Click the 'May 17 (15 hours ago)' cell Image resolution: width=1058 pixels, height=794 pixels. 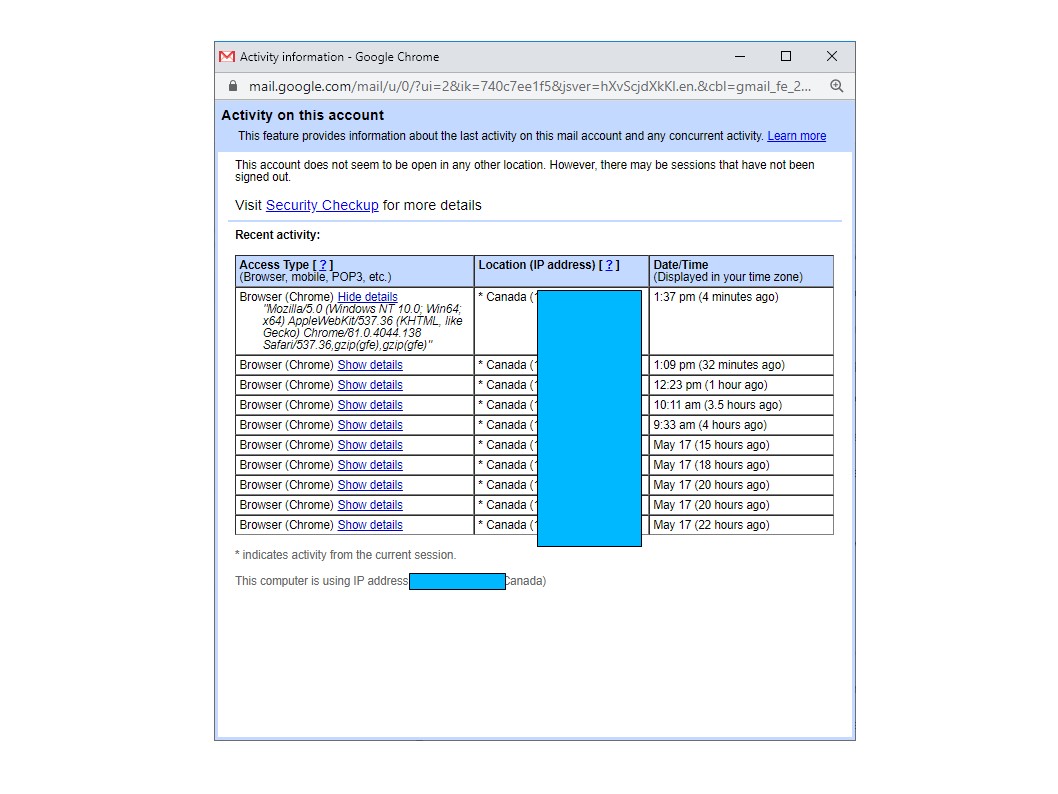click(x=741, y=445)
